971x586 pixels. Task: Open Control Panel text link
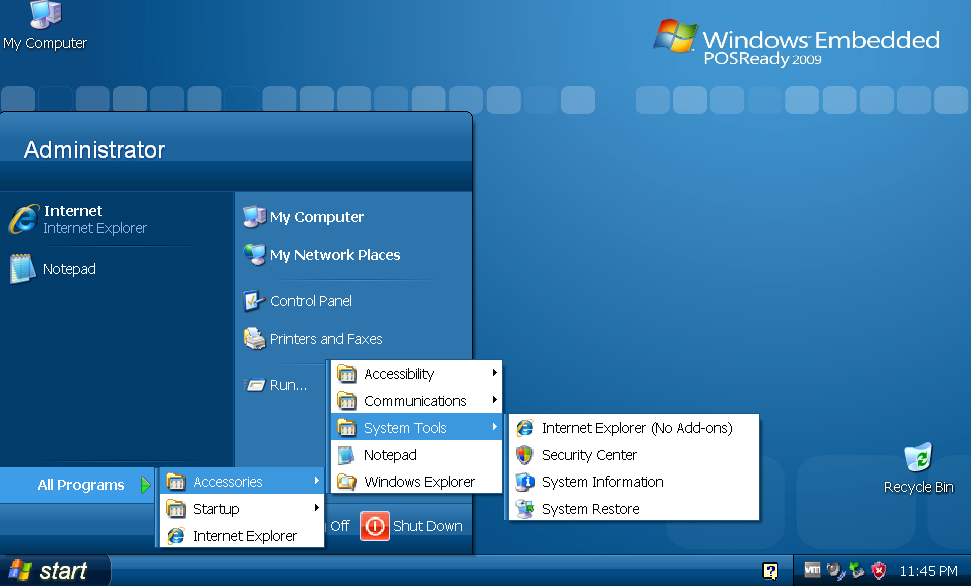311,301
